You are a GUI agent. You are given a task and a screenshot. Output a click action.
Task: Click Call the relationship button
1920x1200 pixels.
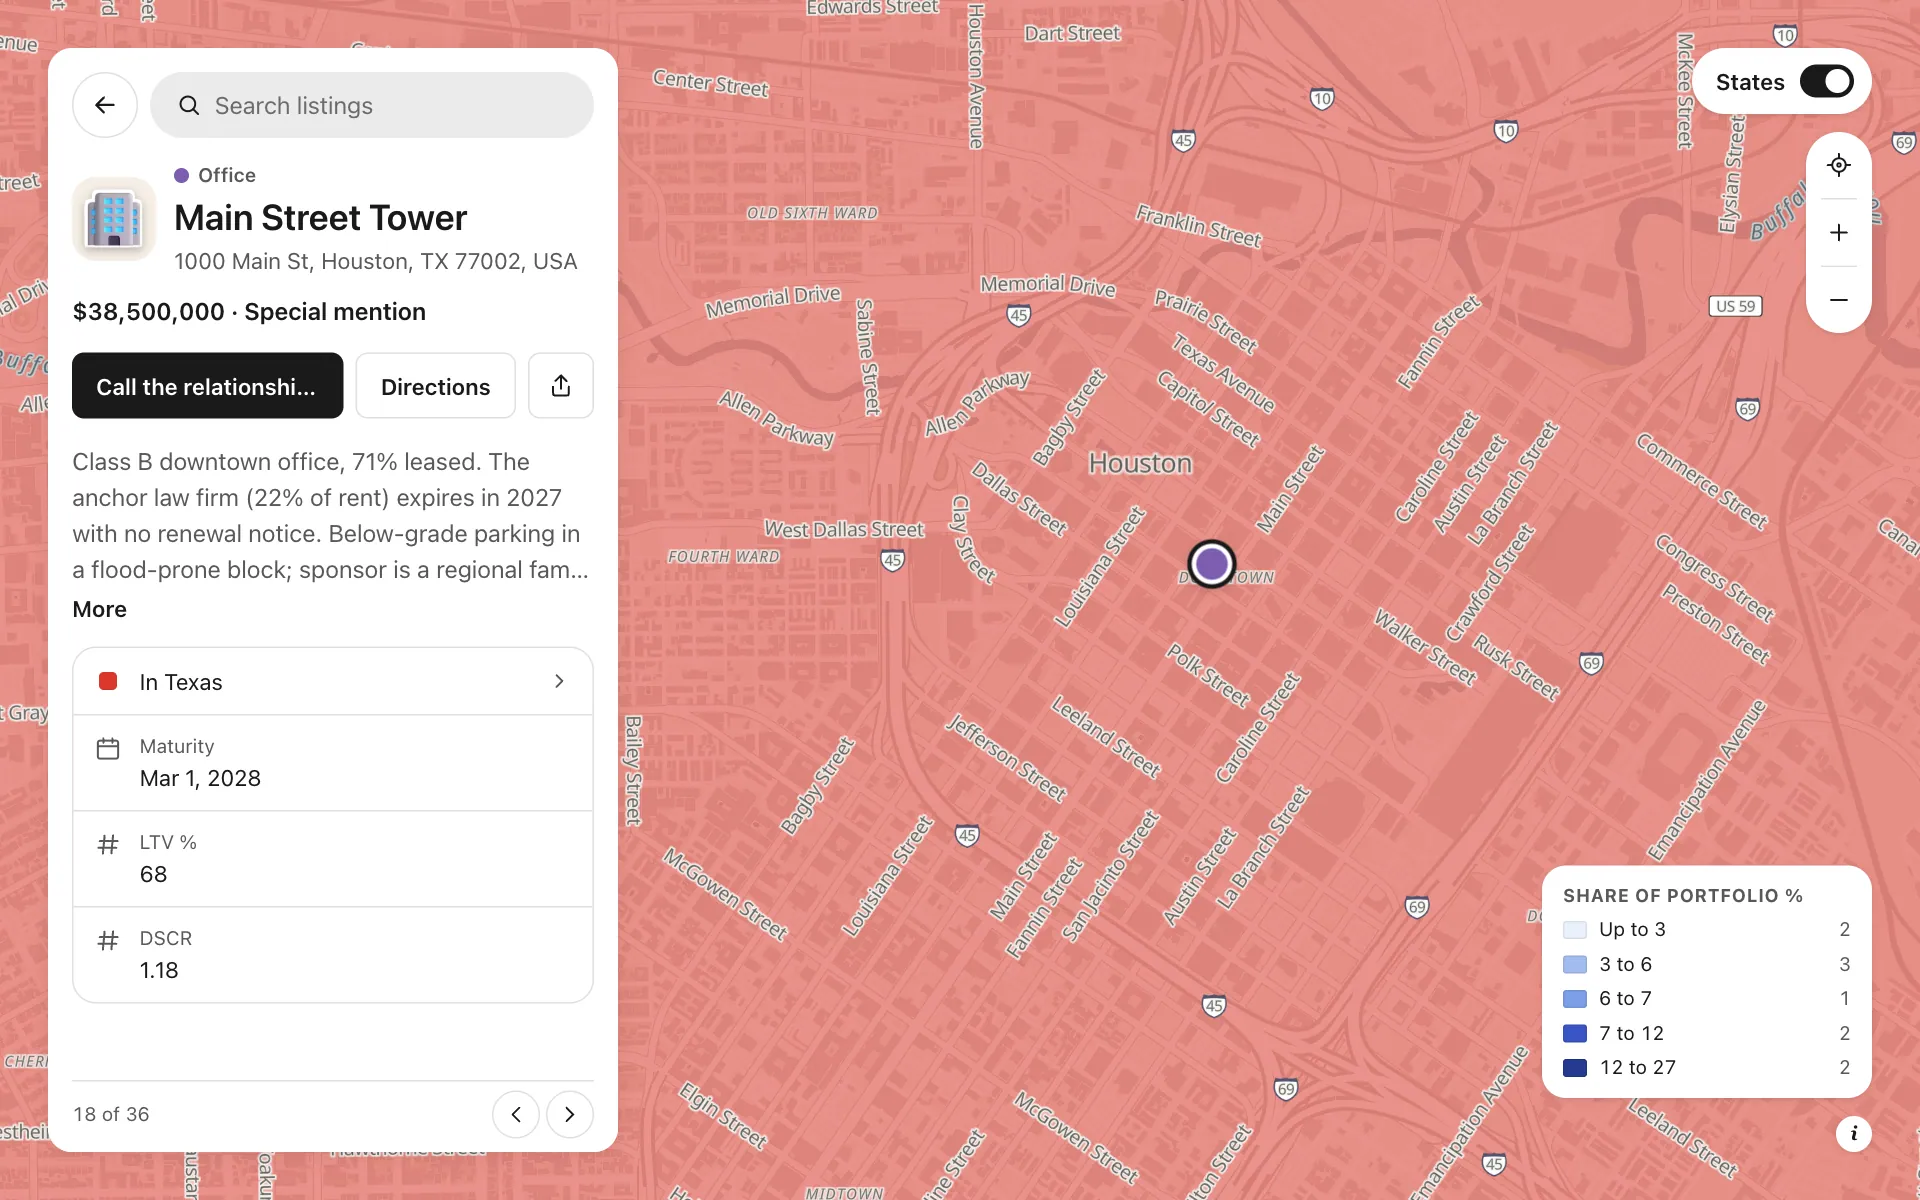pyautogui.click(x=207, y=386)
